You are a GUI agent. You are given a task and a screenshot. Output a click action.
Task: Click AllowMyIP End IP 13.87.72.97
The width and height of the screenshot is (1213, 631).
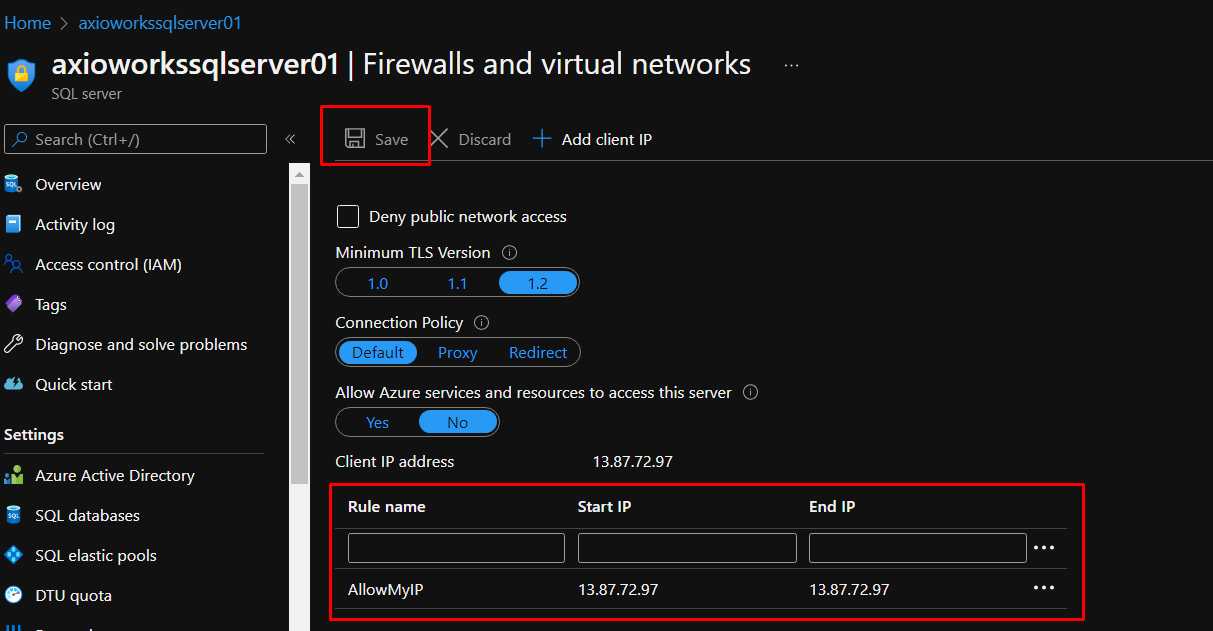click(849, 589)
